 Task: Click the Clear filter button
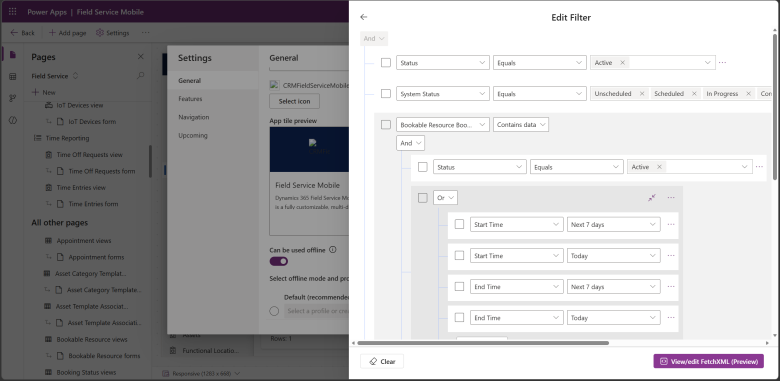tap(382, 362)
